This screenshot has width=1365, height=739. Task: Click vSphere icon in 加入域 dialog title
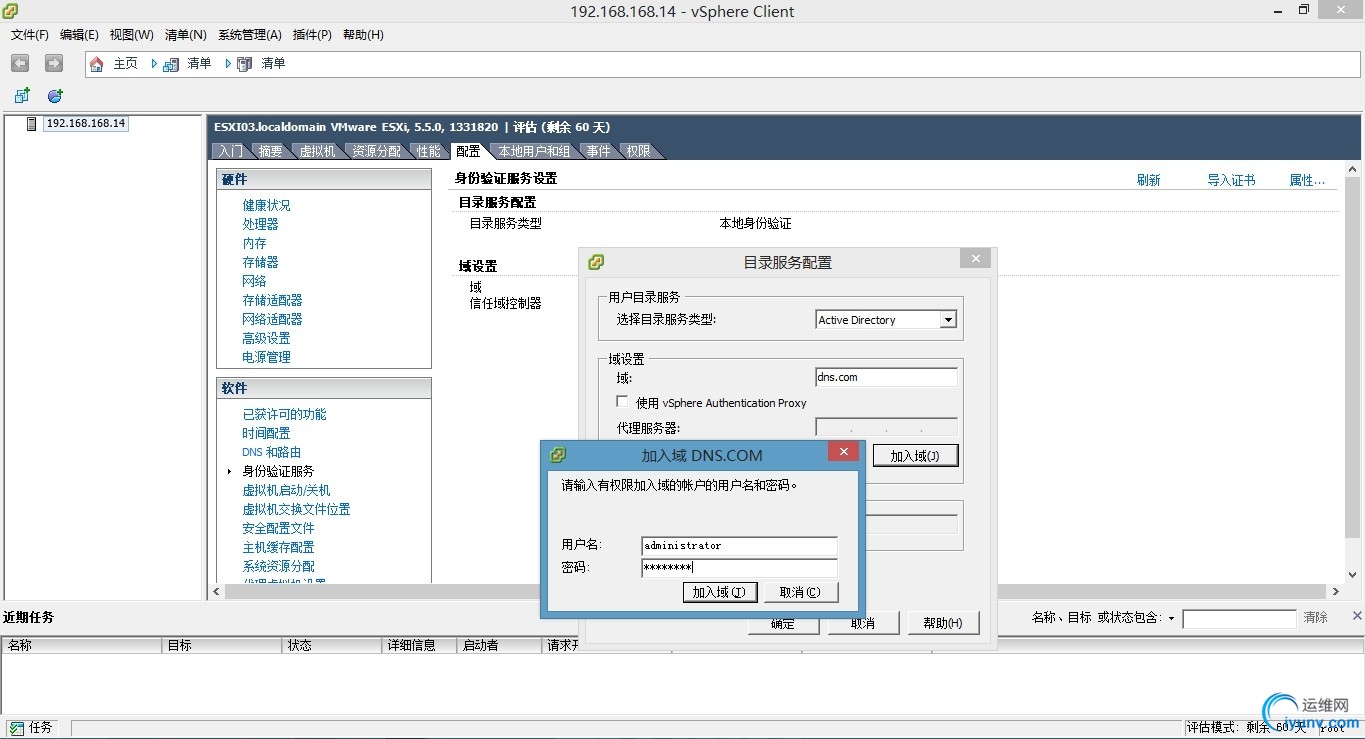[x=558, y=455]
